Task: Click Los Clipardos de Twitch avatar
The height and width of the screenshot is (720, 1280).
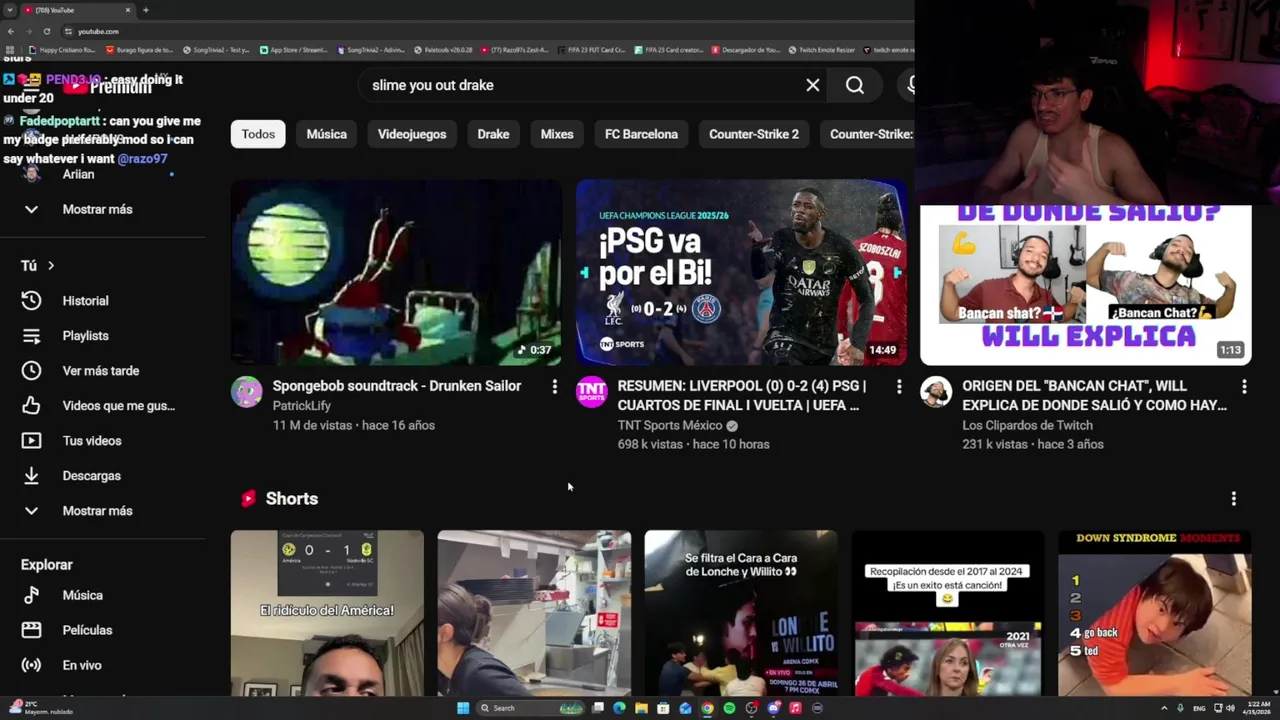Action: point(936,391)
